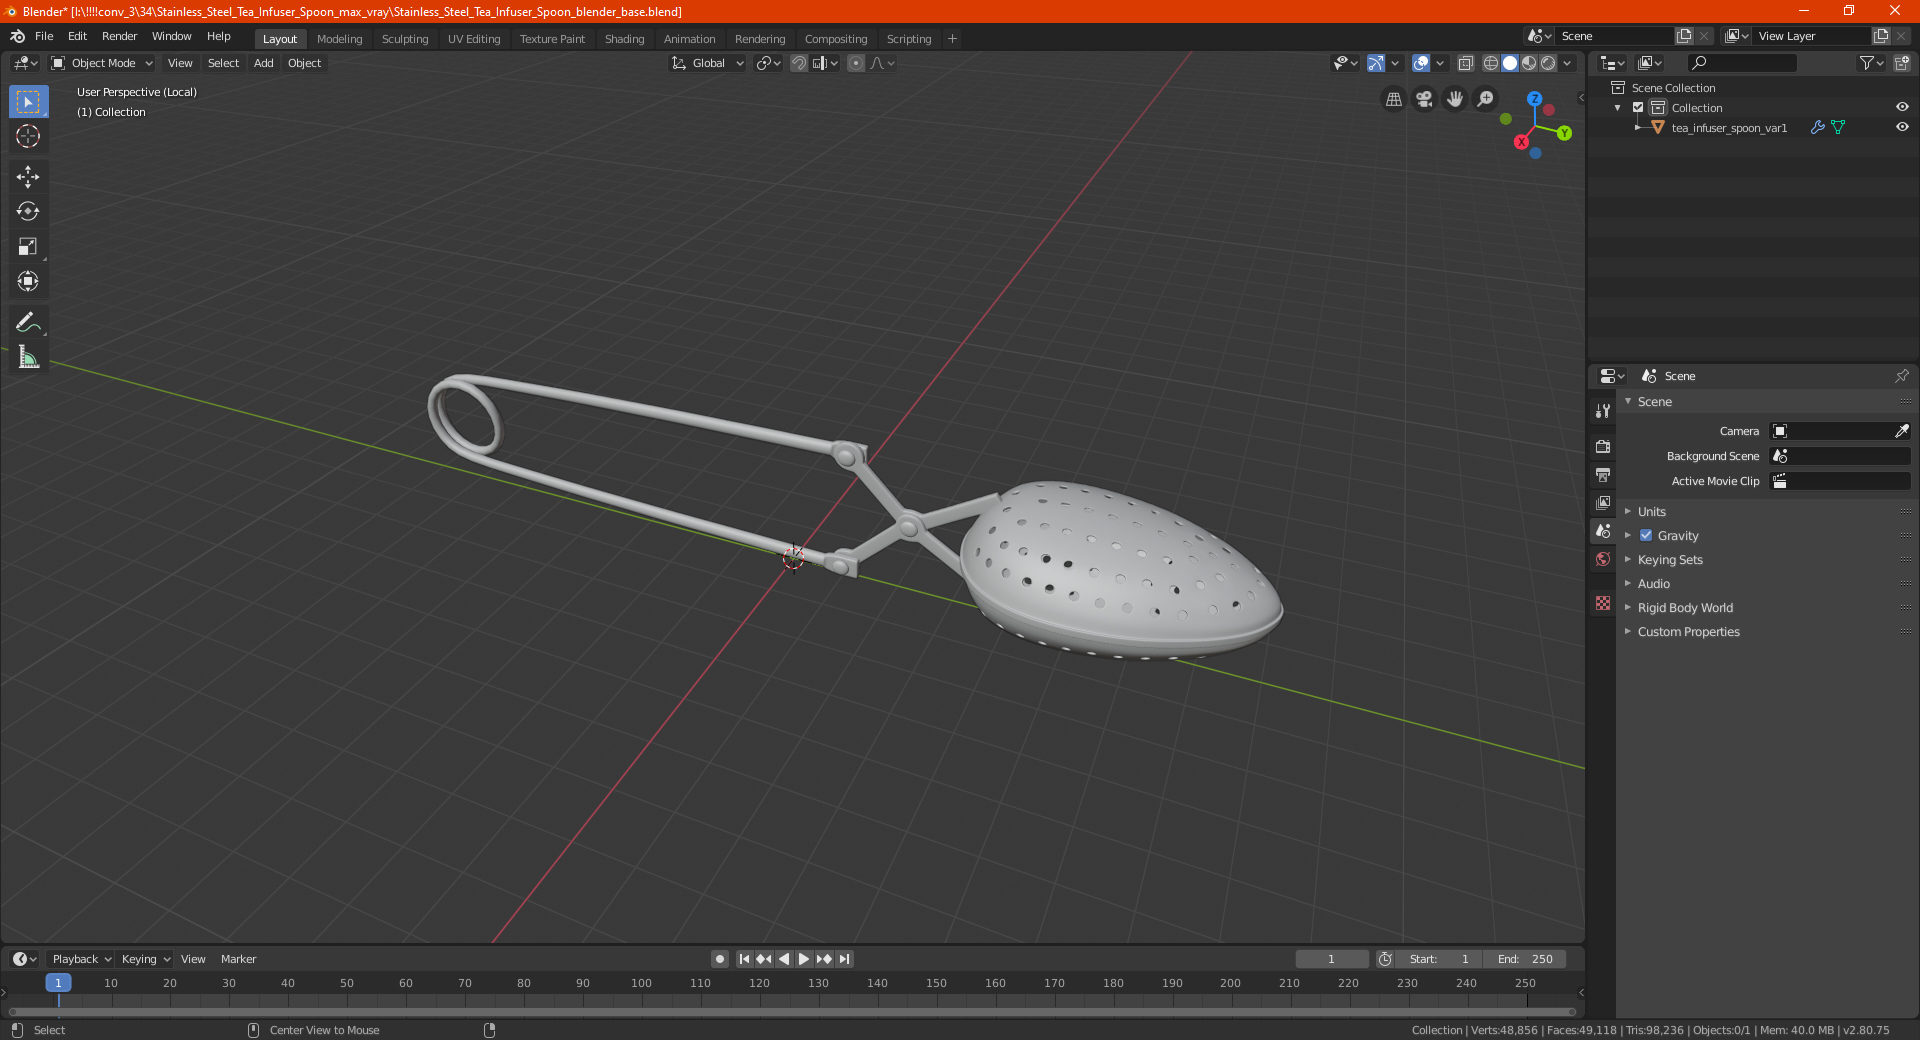Screen dimensions: 1920x1040
Task: Open the Object Mode dropdown
Action: pyautogui.click(x=102, y=63)
